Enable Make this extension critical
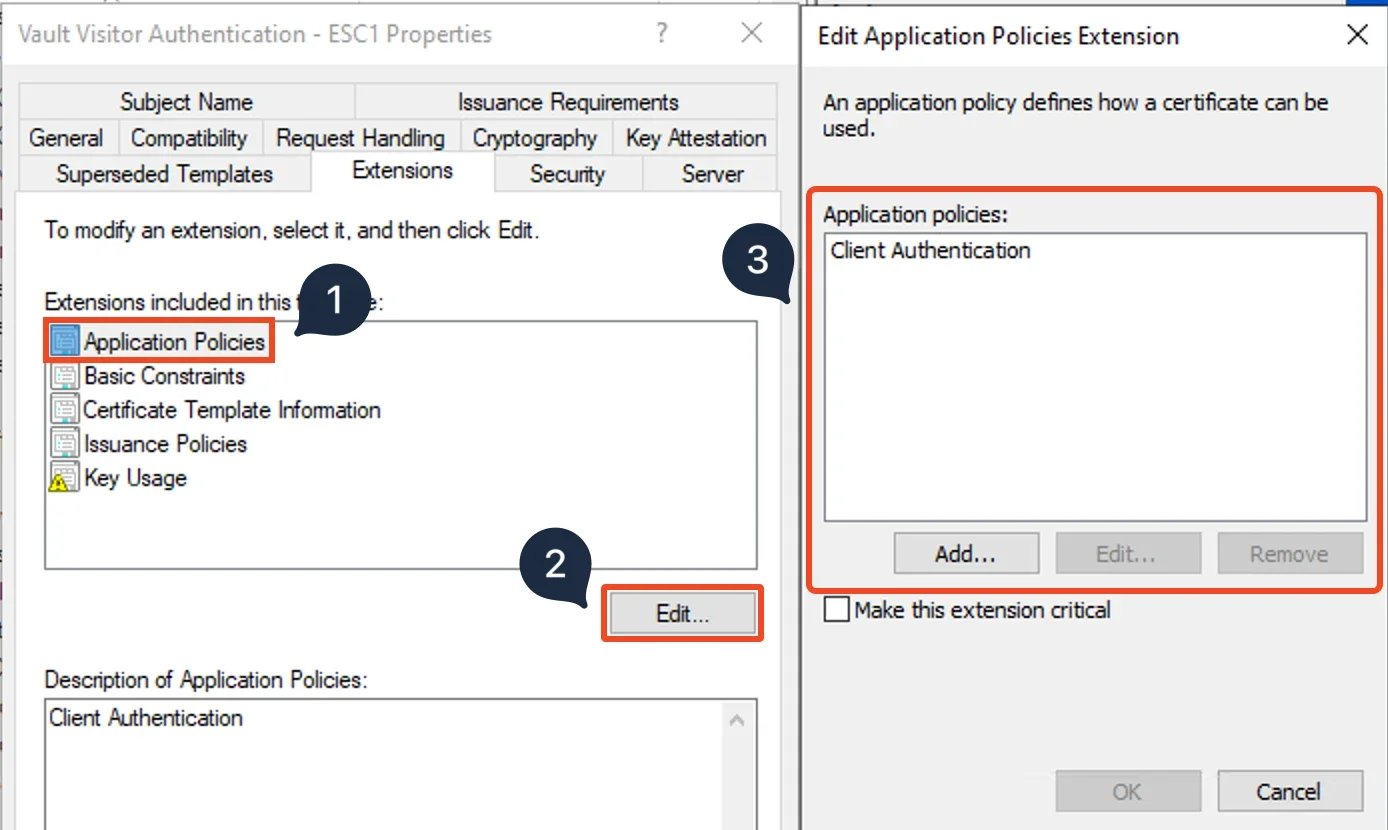The height and width of the screenshot is (830, 1388). pyautogui.click(x=836, y=610)
